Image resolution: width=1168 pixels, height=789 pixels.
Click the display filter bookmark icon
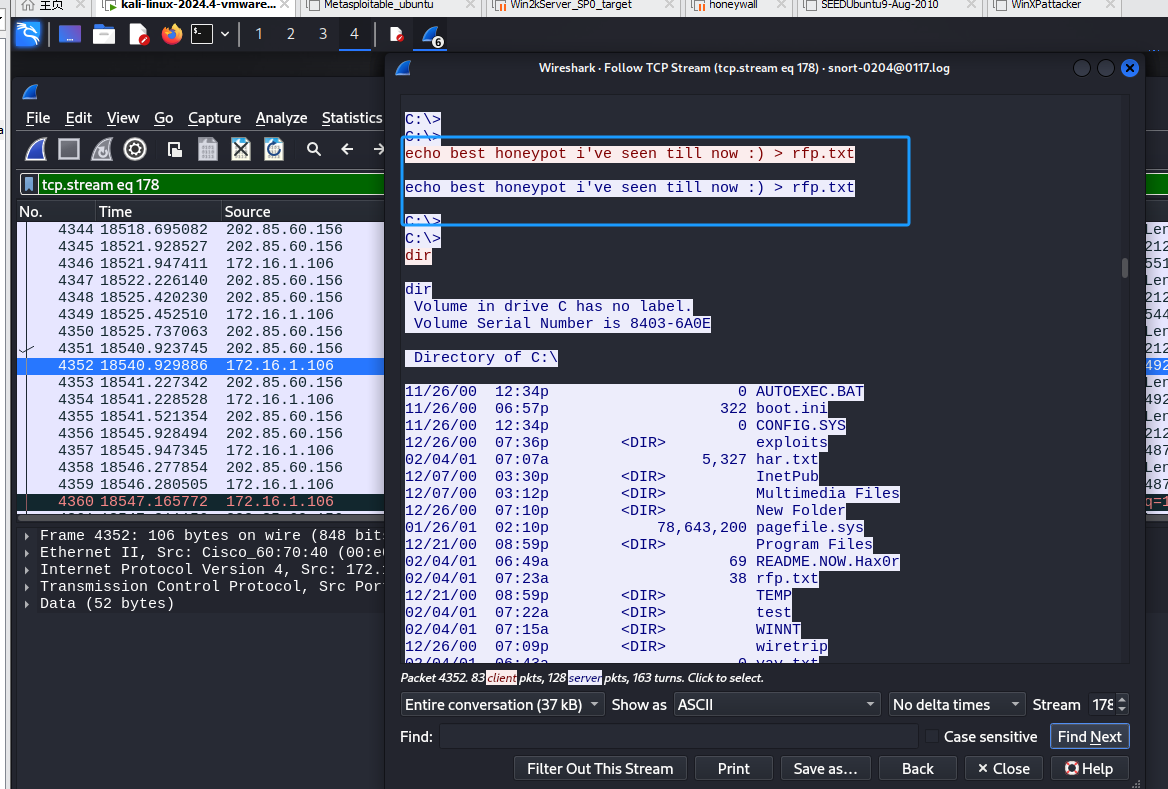(x=28, y=184)
